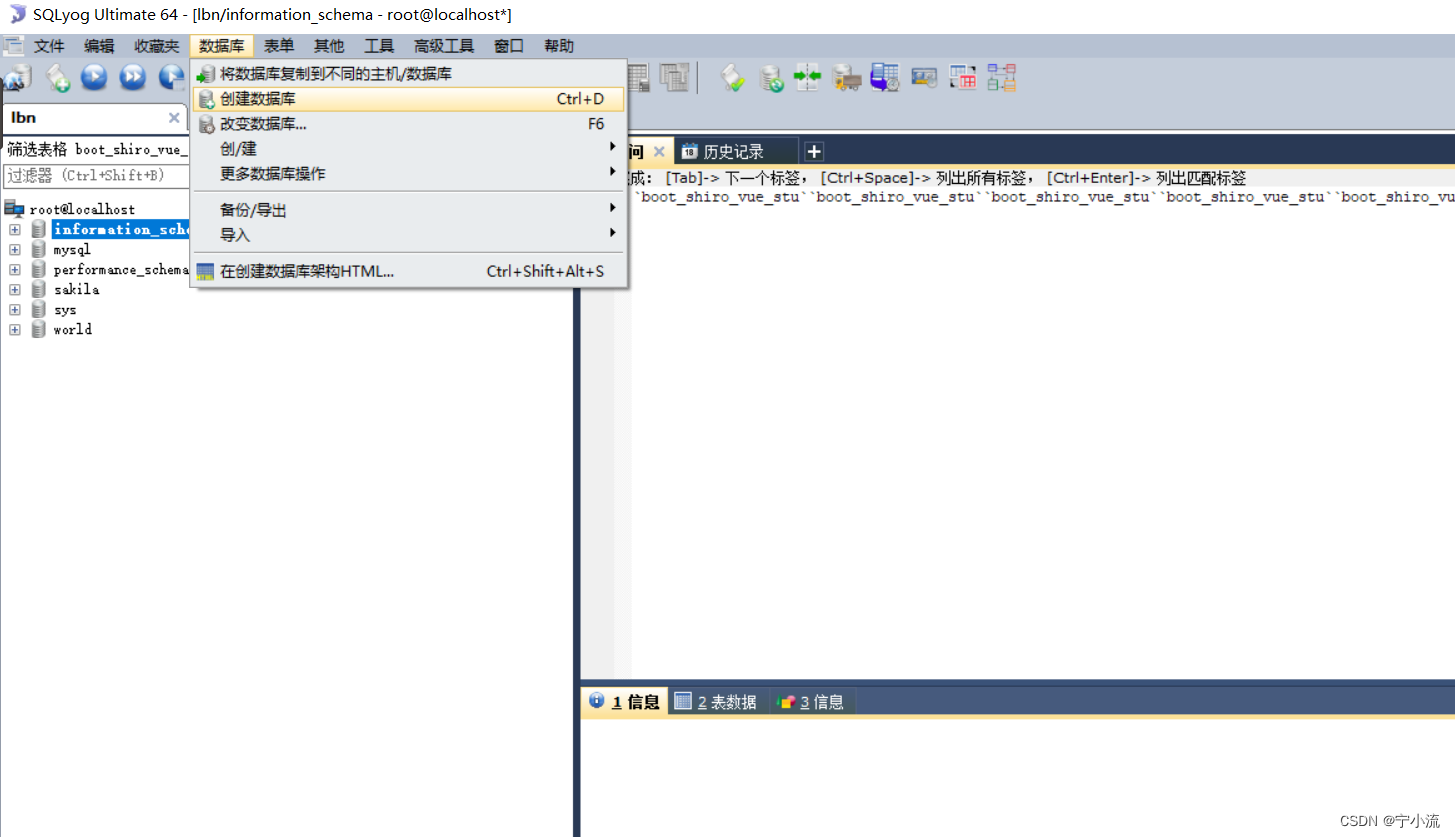Image resolution: width=1455 pixels, height=837 pixels.
Task: Switch to the 2 表数据 tab
Action: [717, 702]
